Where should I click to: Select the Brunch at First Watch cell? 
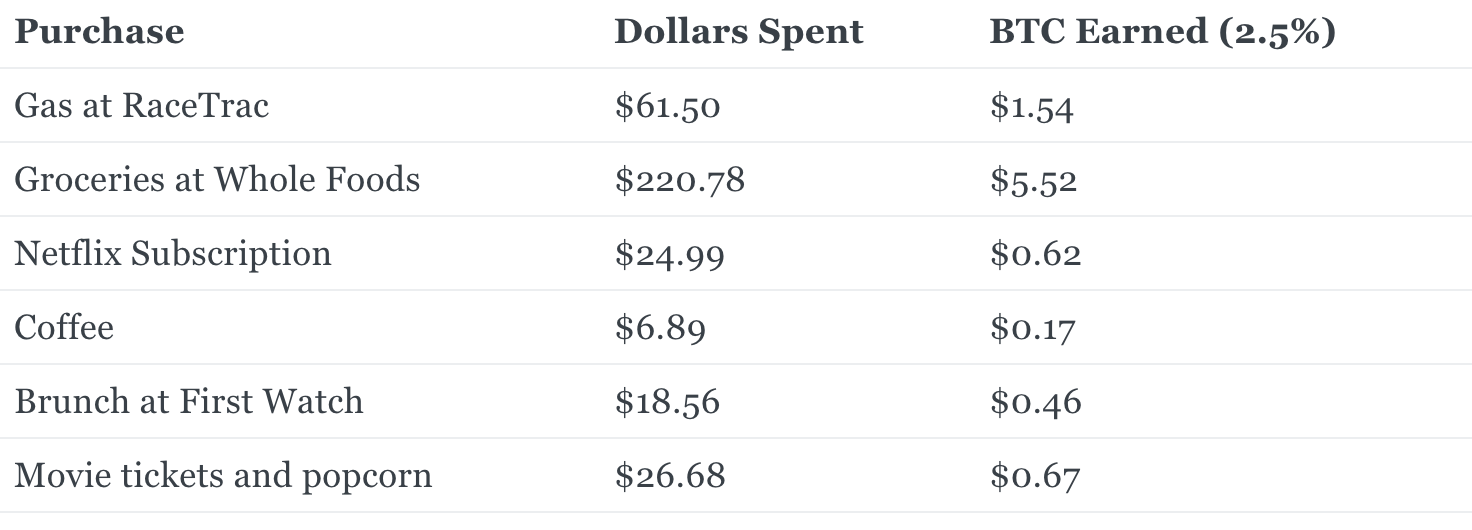[x=188, y=401]
